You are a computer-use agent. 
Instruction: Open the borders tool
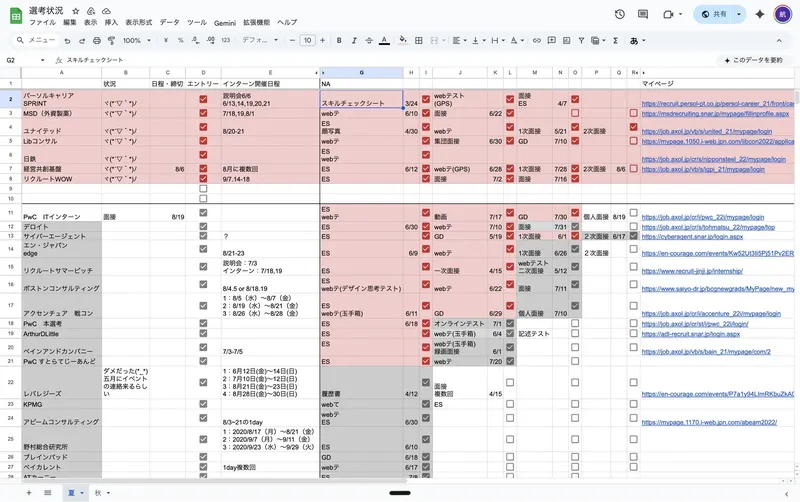418,40
